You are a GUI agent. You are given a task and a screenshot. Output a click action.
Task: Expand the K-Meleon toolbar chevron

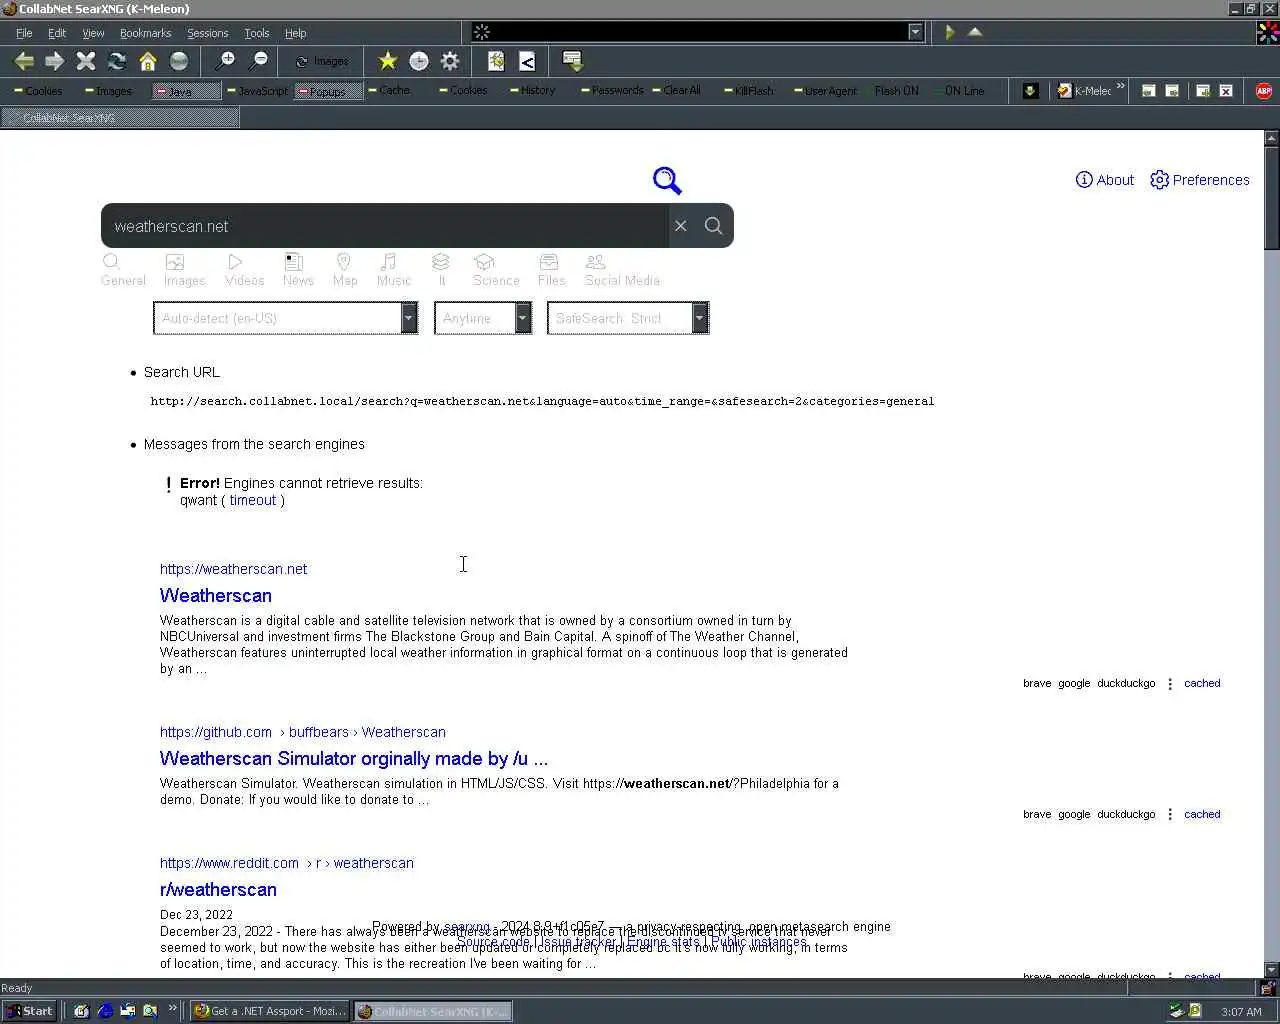click(x=1121, y=87)
